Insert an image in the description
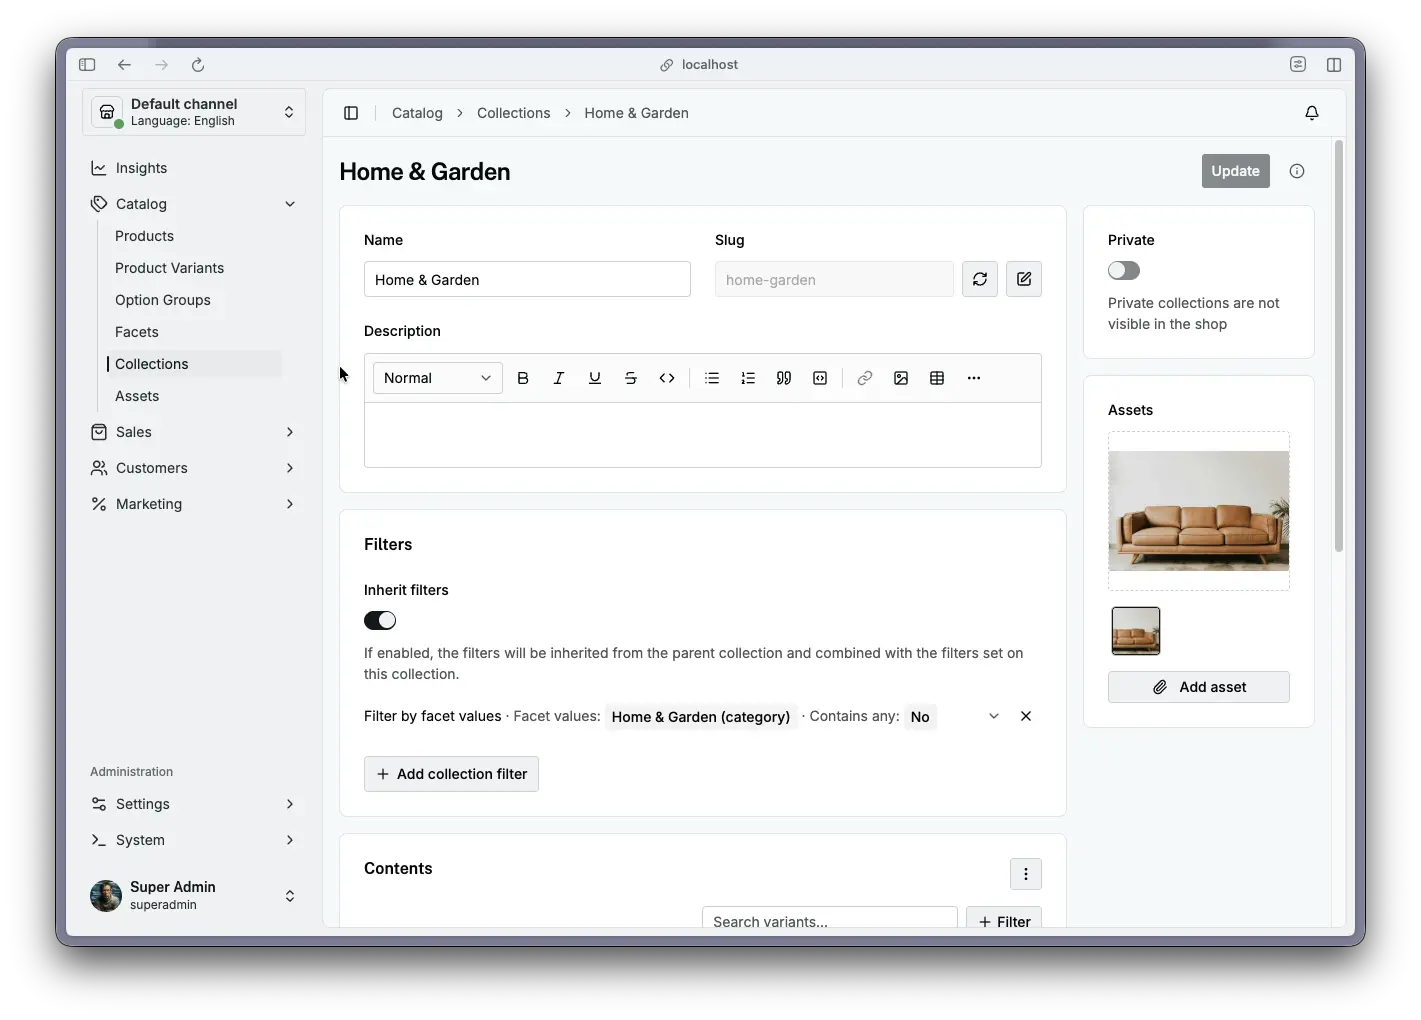Screen dimensions: 1421x1020 pos(901,378)
